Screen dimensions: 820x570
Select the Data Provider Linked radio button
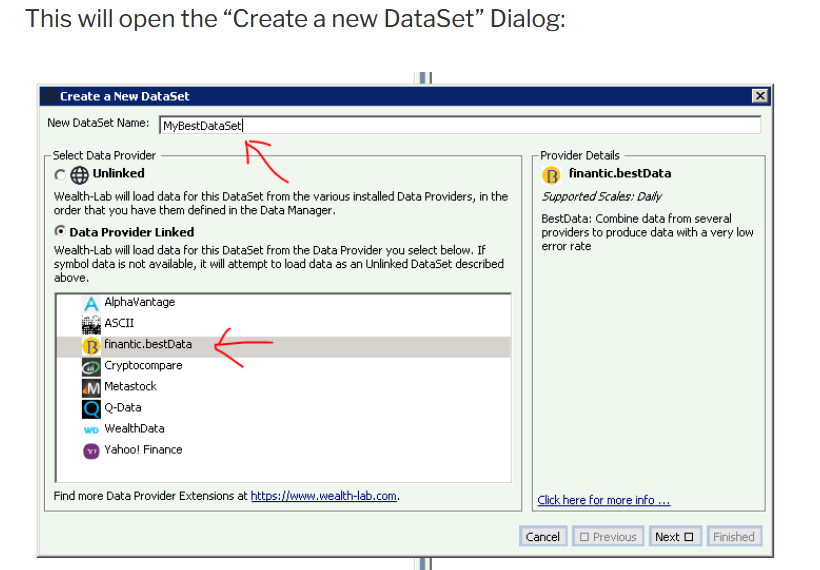pos(60,231)
